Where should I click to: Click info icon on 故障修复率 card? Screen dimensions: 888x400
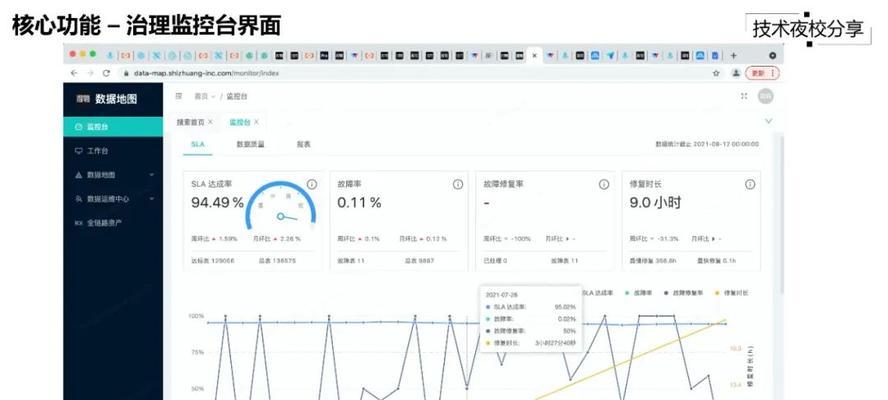point(604,184)
